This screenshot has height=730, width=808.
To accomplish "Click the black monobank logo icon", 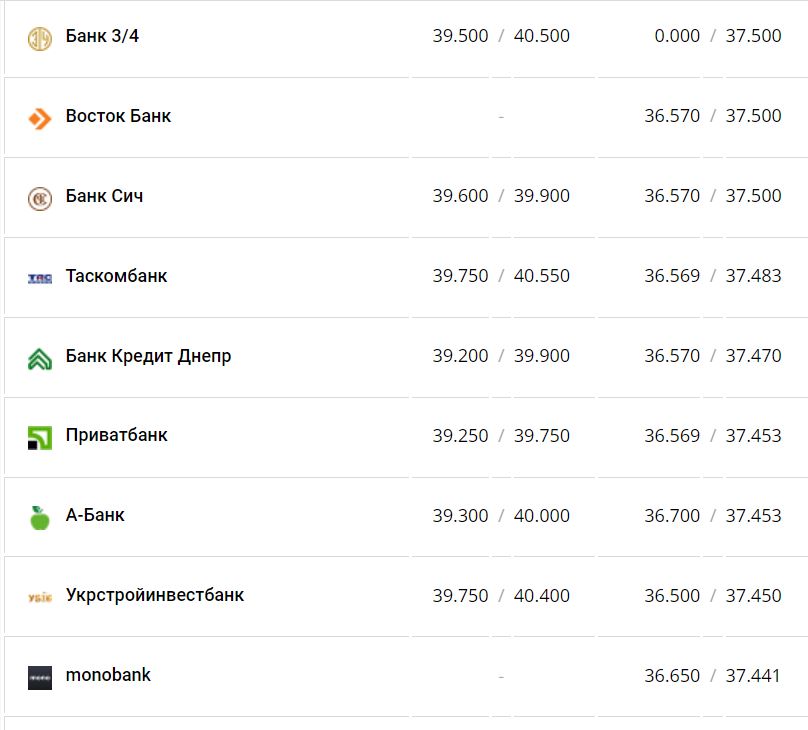I will (39, 677).
